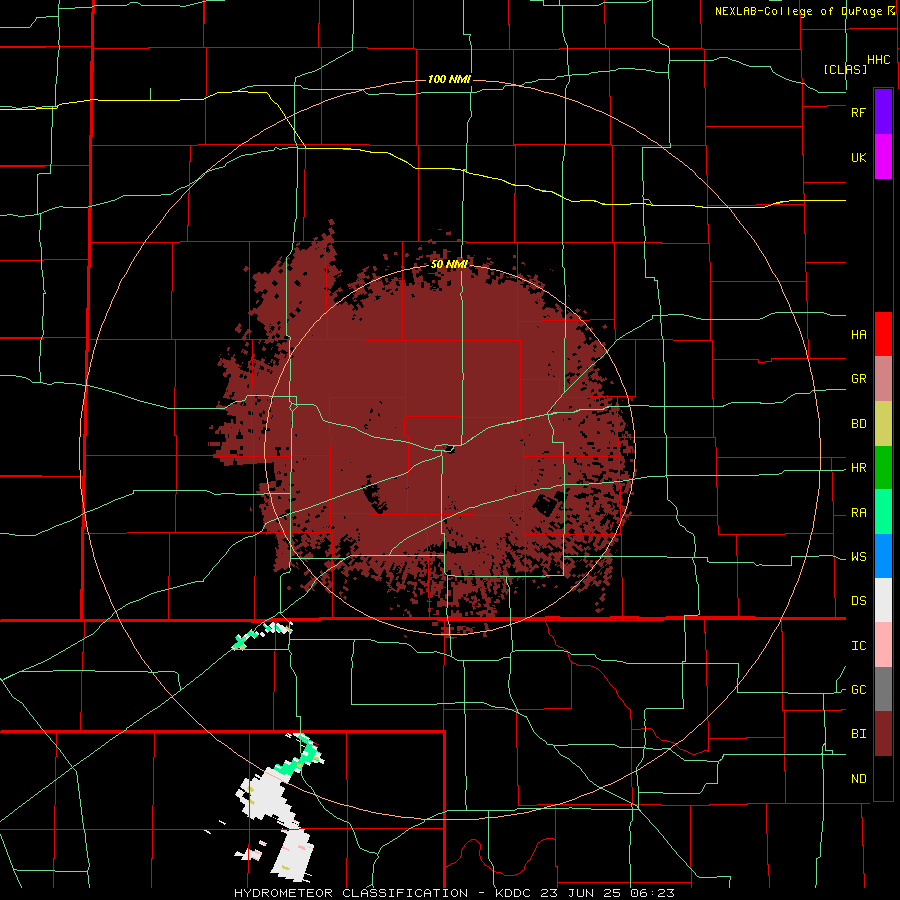Select the DS legend label
This screenshot has height=900, width=900.
(x=858, y=601)
